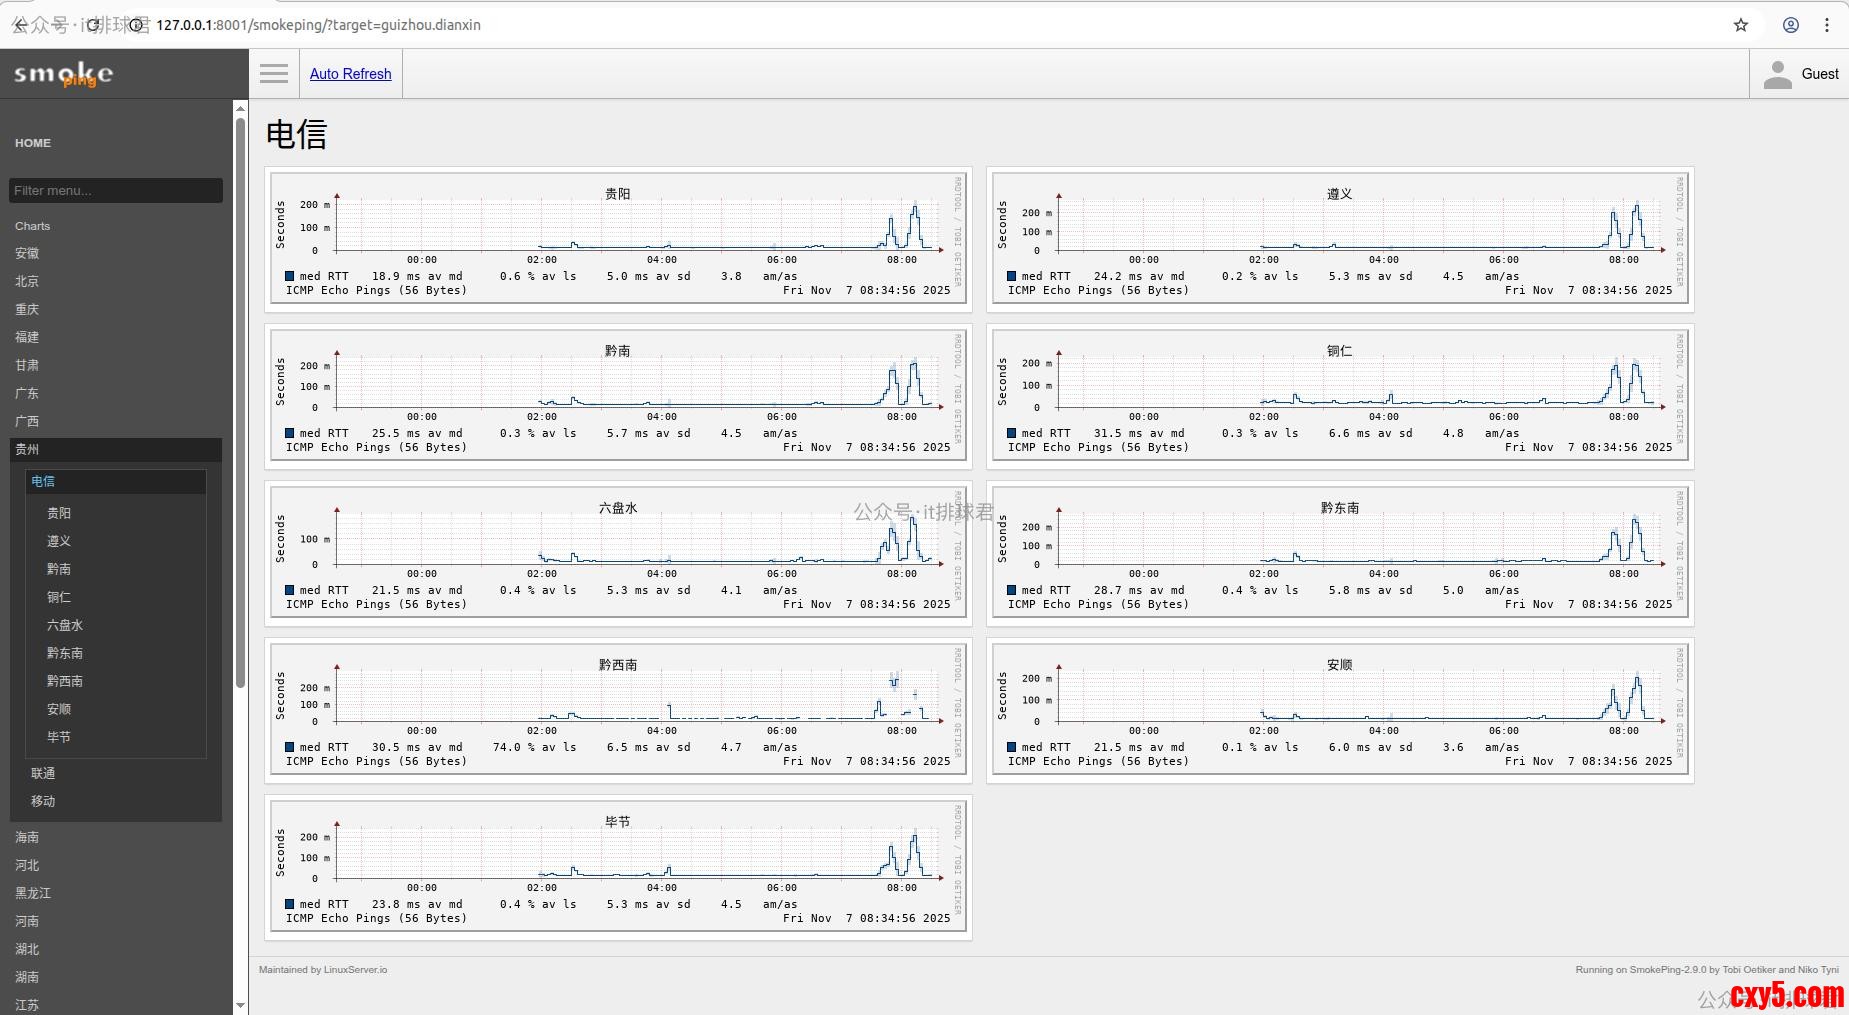Open the 贵阳 latency graph
The height and width of the screenshot is (1015, 1849).
[618, 236]
